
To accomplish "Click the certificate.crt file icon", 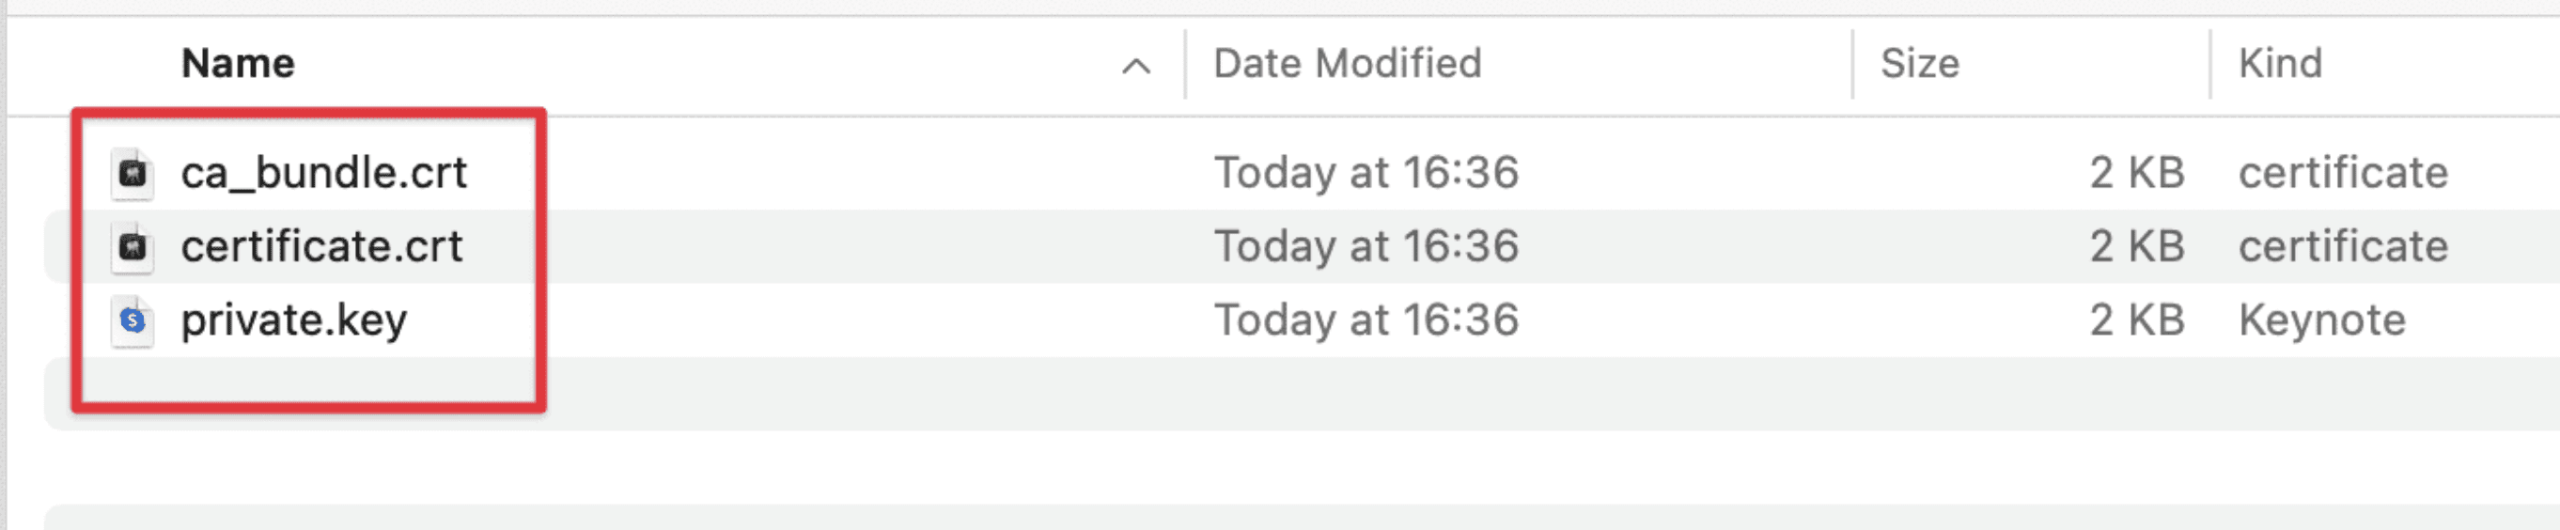I will pos(132,247).
